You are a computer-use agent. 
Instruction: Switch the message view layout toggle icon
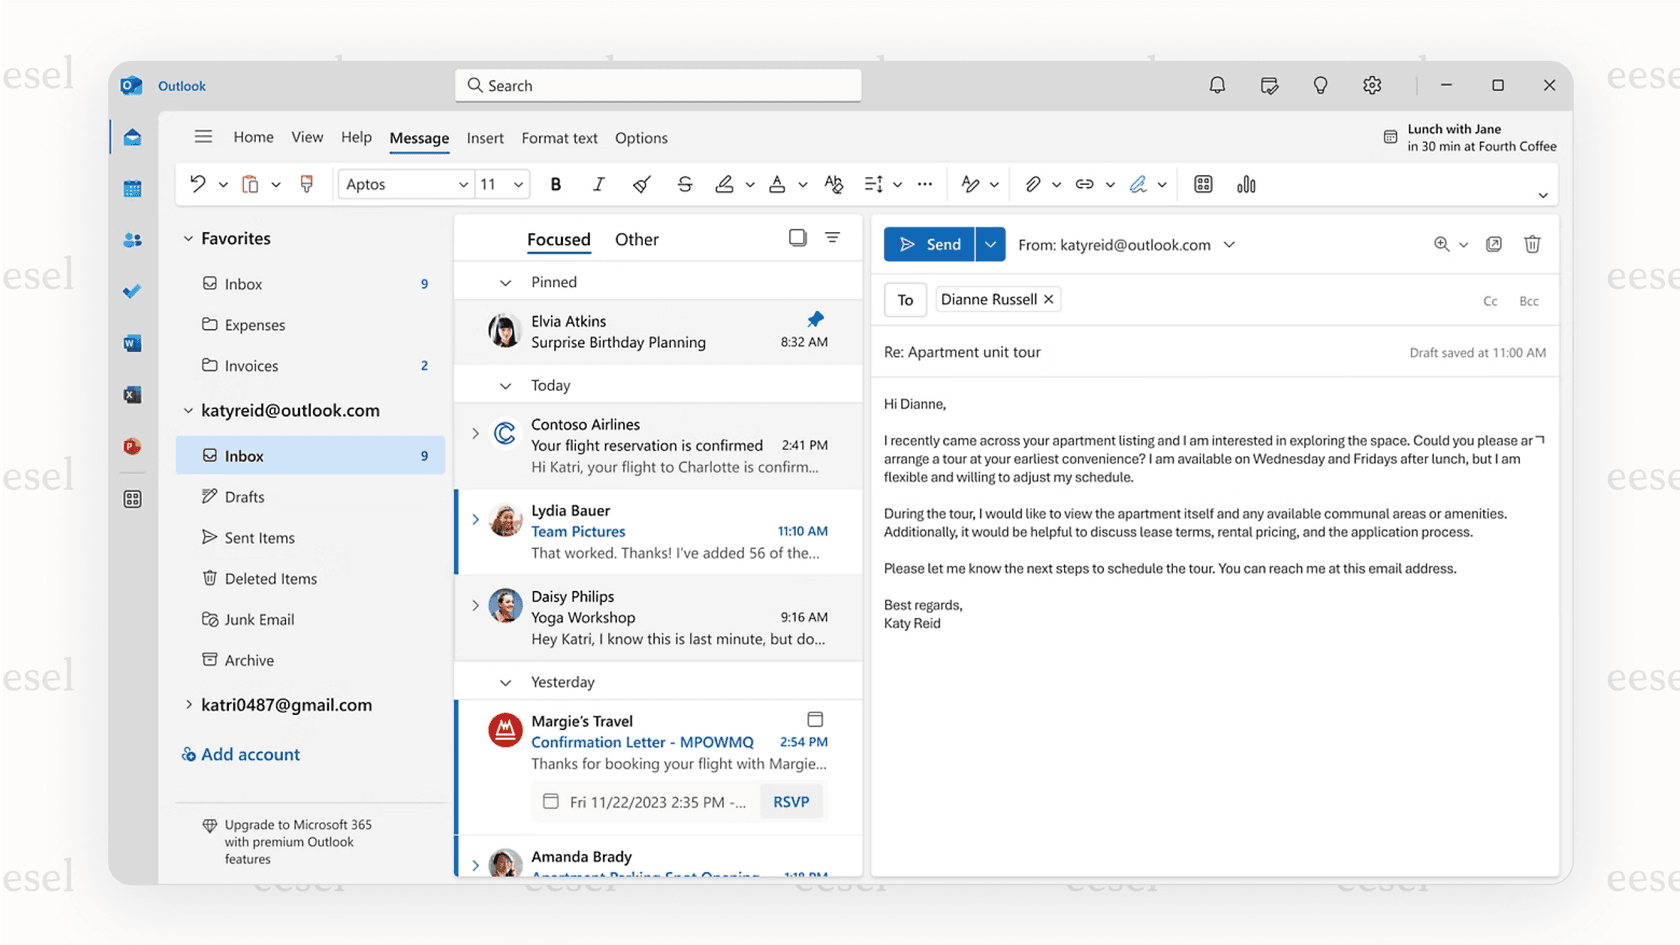(x=797, y=237)
